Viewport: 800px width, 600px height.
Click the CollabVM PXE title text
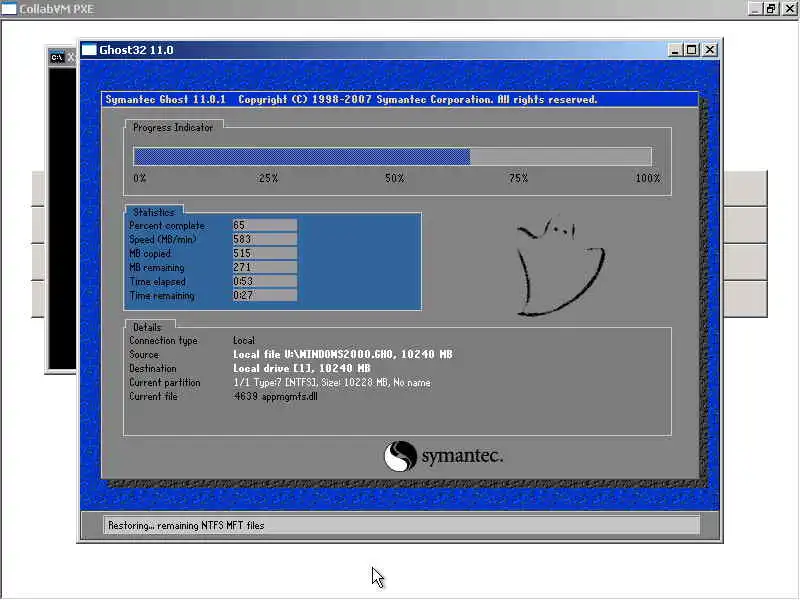pos(57,9)
